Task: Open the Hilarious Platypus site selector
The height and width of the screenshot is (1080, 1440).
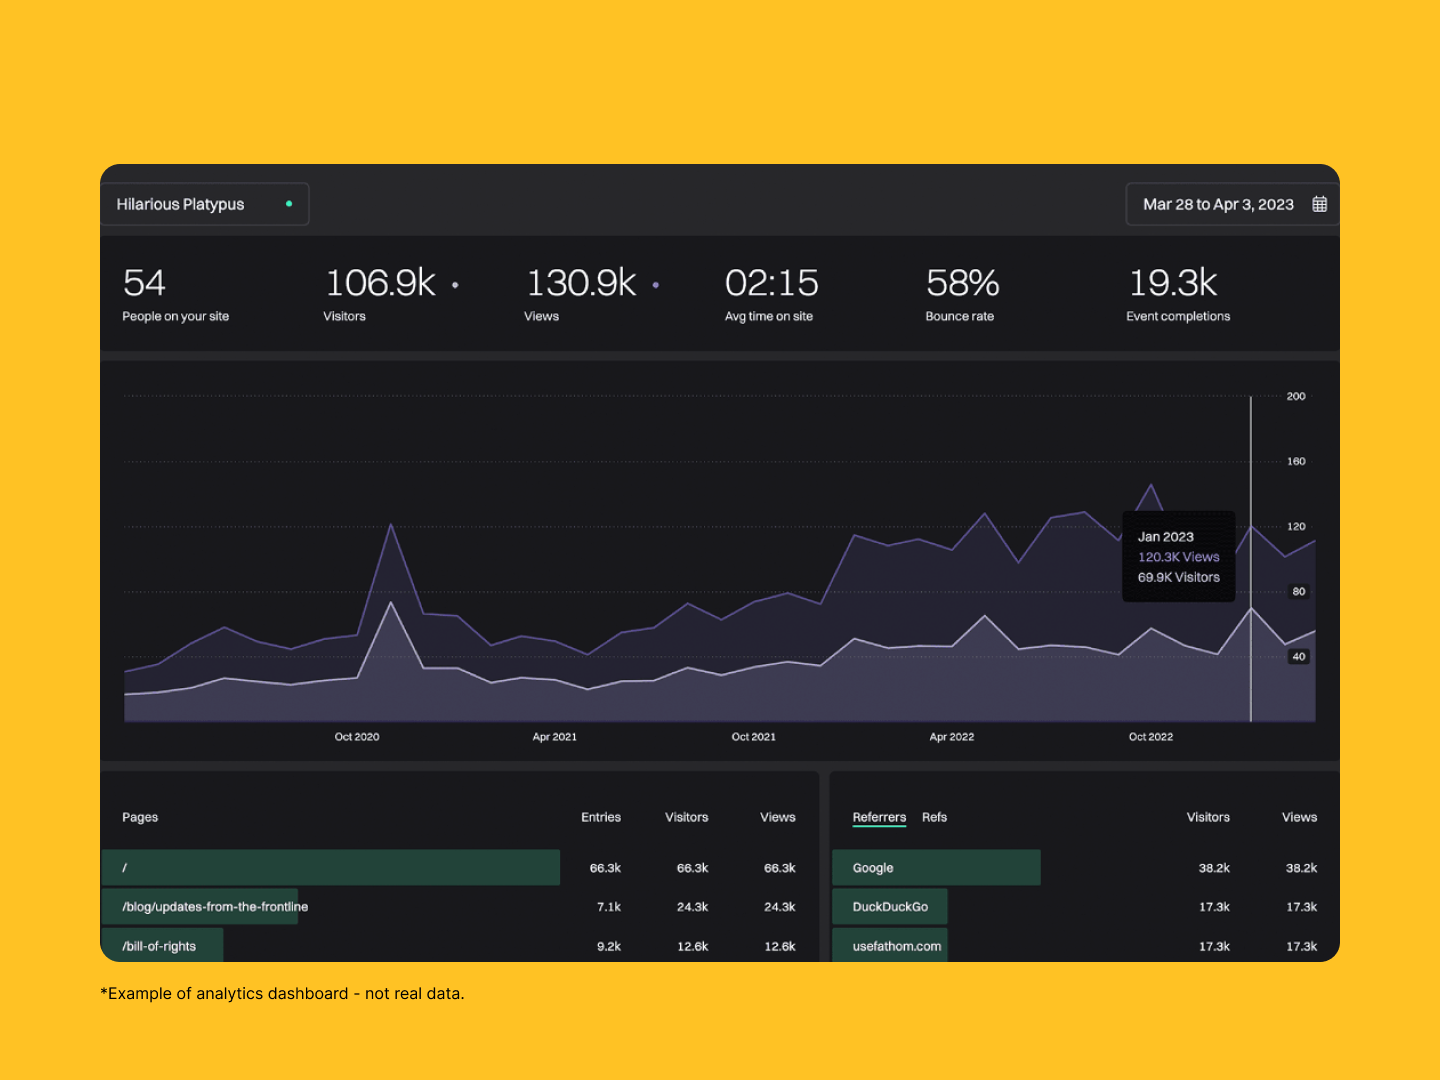Action: pyautogui.click(x=205, y=204)
